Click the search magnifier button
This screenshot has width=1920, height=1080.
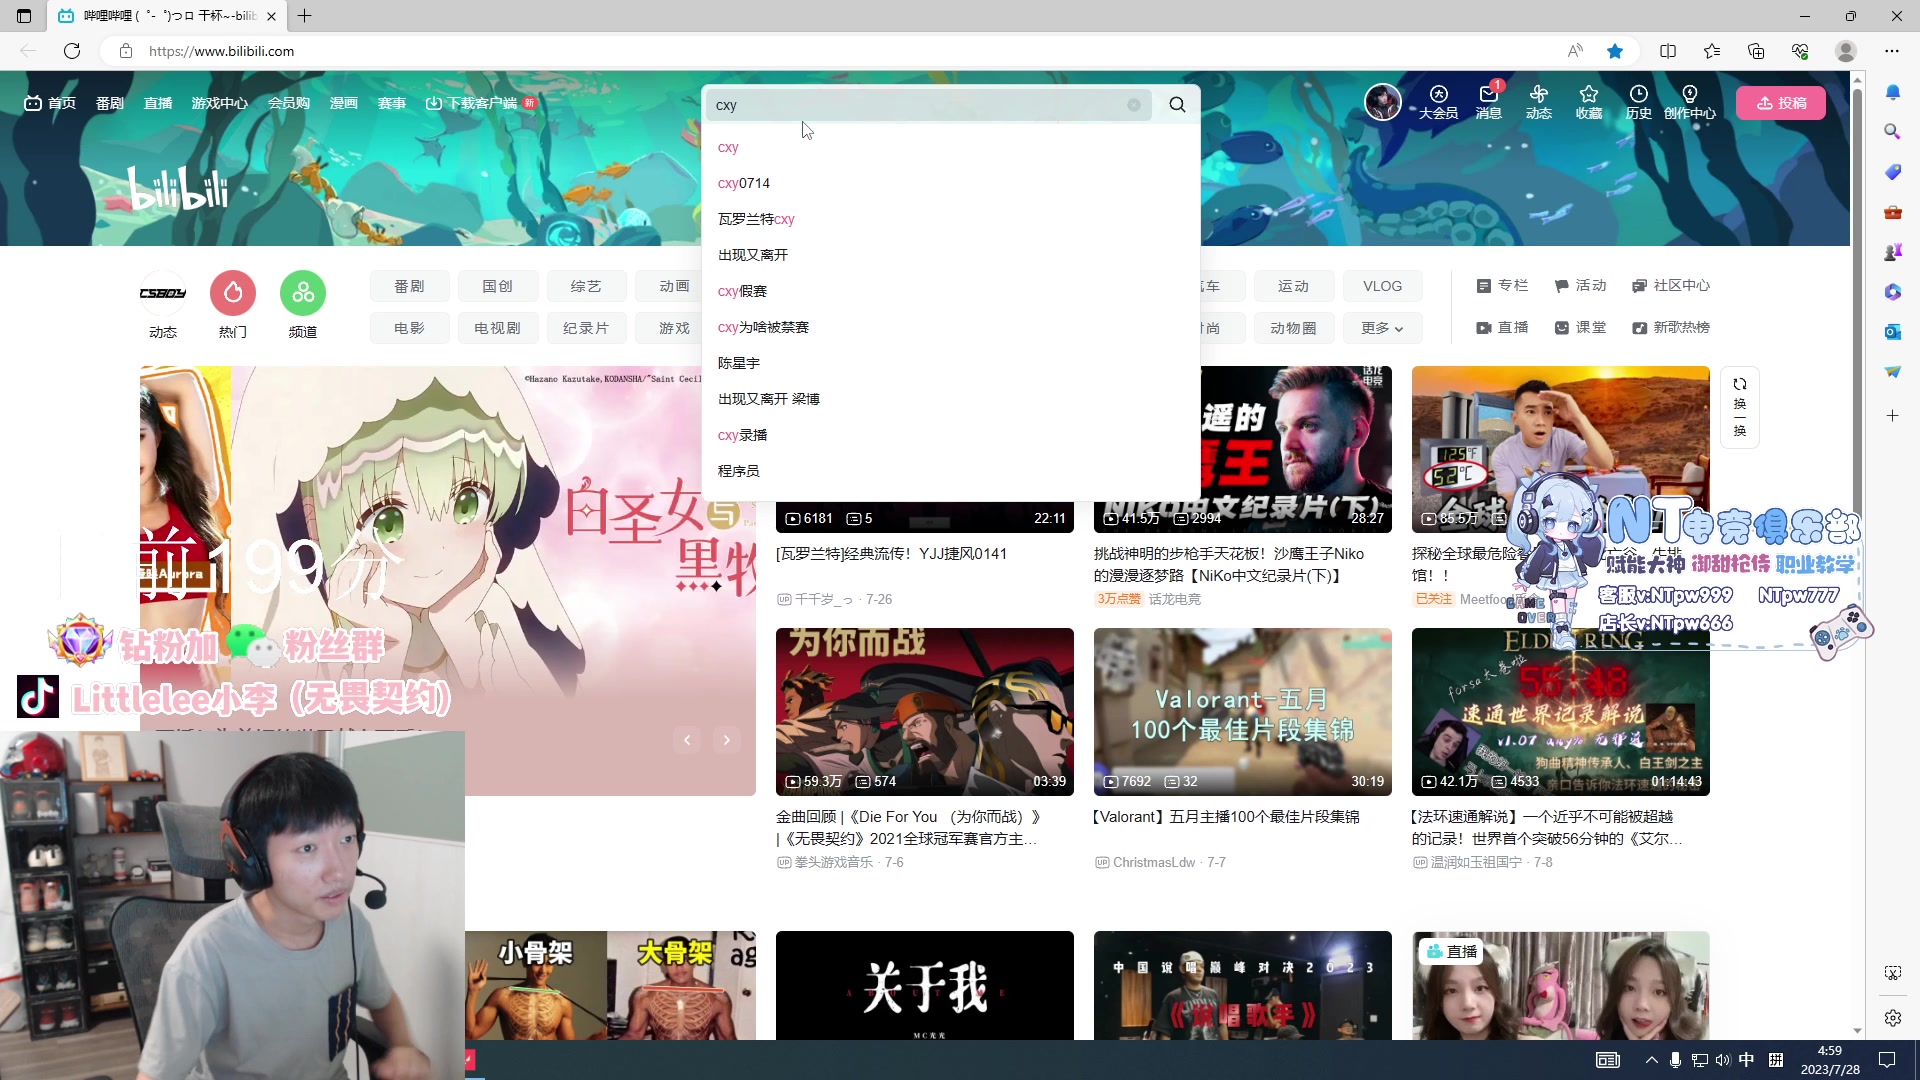[1177, 105]
